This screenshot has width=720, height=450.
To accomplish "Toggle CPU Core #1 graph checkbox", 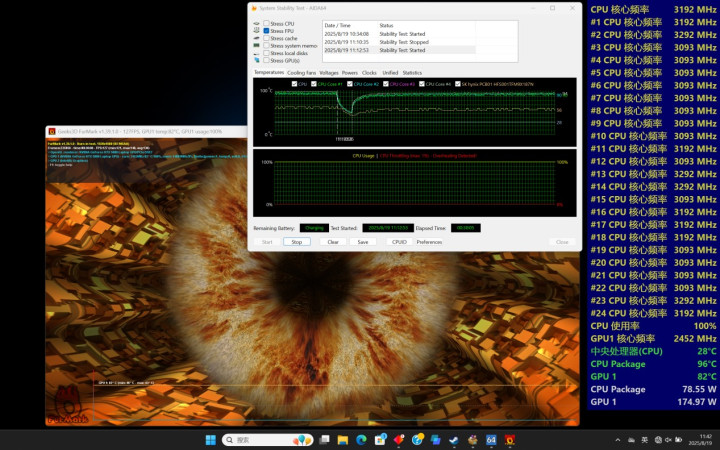I will click(313, 84).
